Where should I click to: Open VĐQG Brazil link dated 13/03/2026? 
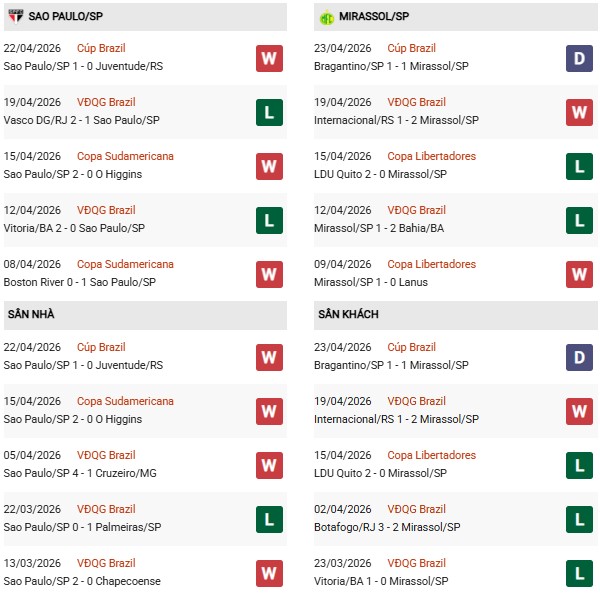pyautogui.click(x=106, y=564)
